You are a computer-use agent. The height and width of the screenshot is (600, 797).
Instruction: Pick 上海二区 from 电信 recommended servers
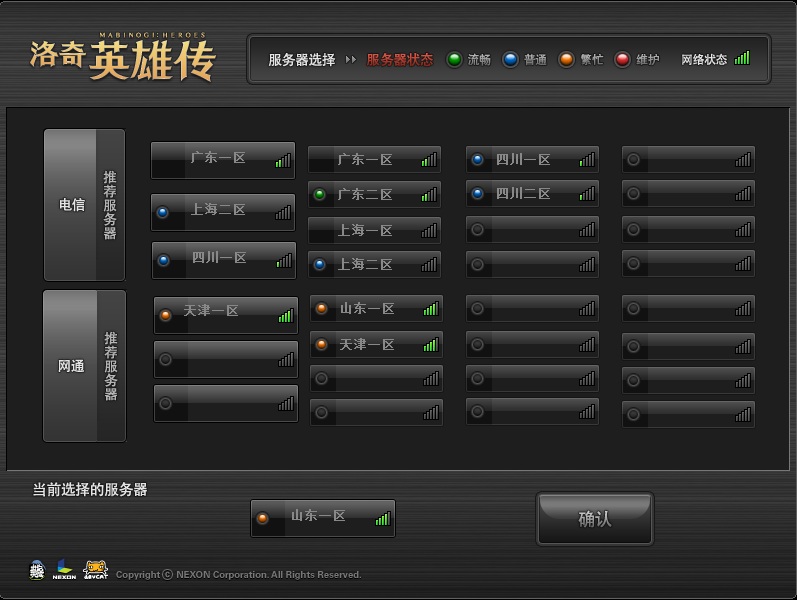pyautogui.click(x=223, y=211)
